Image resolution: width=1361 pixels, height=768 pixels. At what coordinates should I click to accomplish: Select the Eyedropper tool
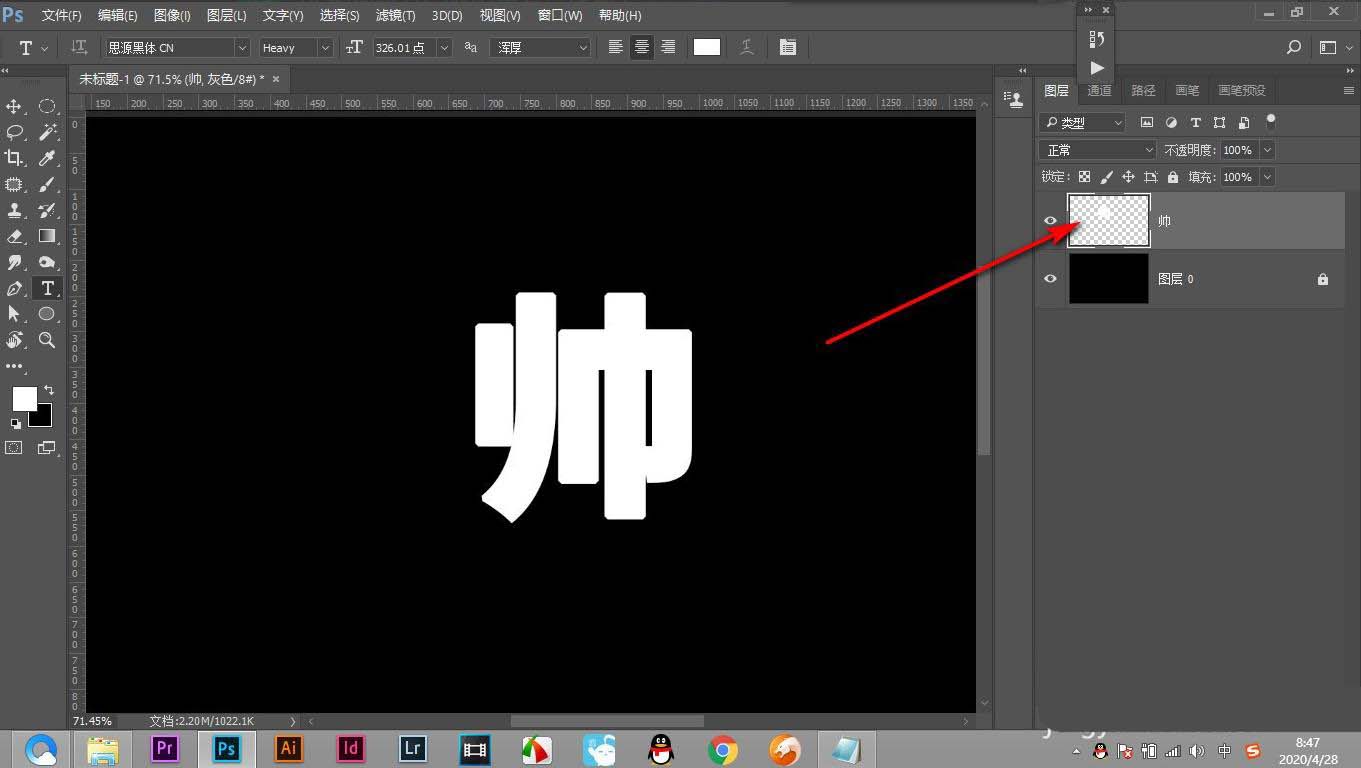[x=47, y=158]
